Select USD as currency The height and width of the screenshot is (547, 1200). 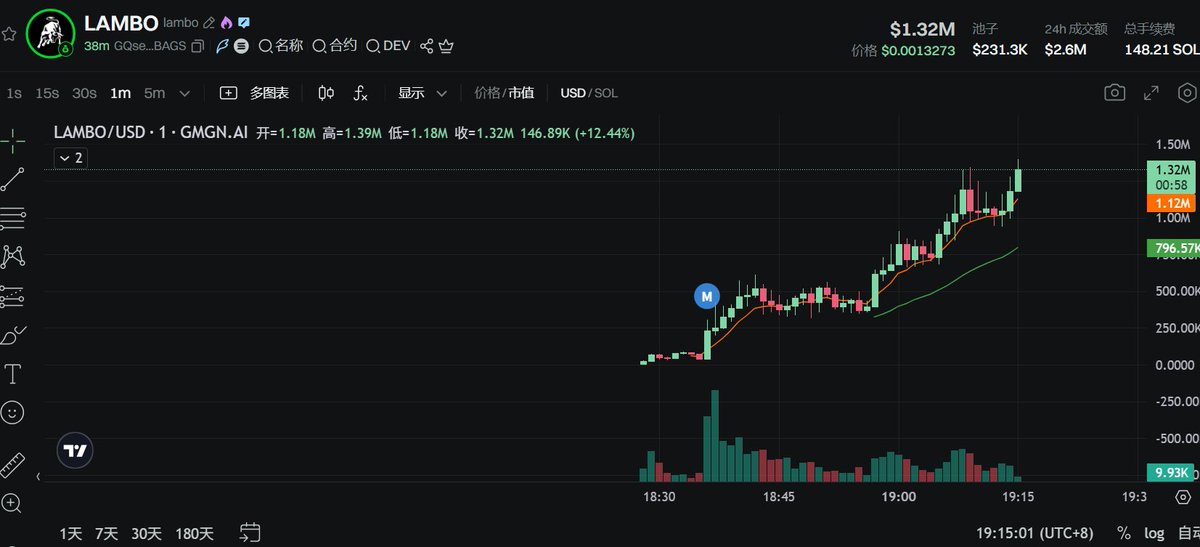(573, 93)
